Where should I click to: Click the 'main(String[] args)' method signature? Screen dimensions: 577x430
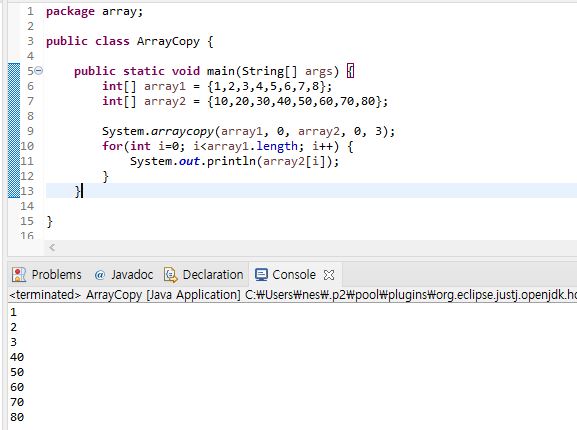pos(273,71)
